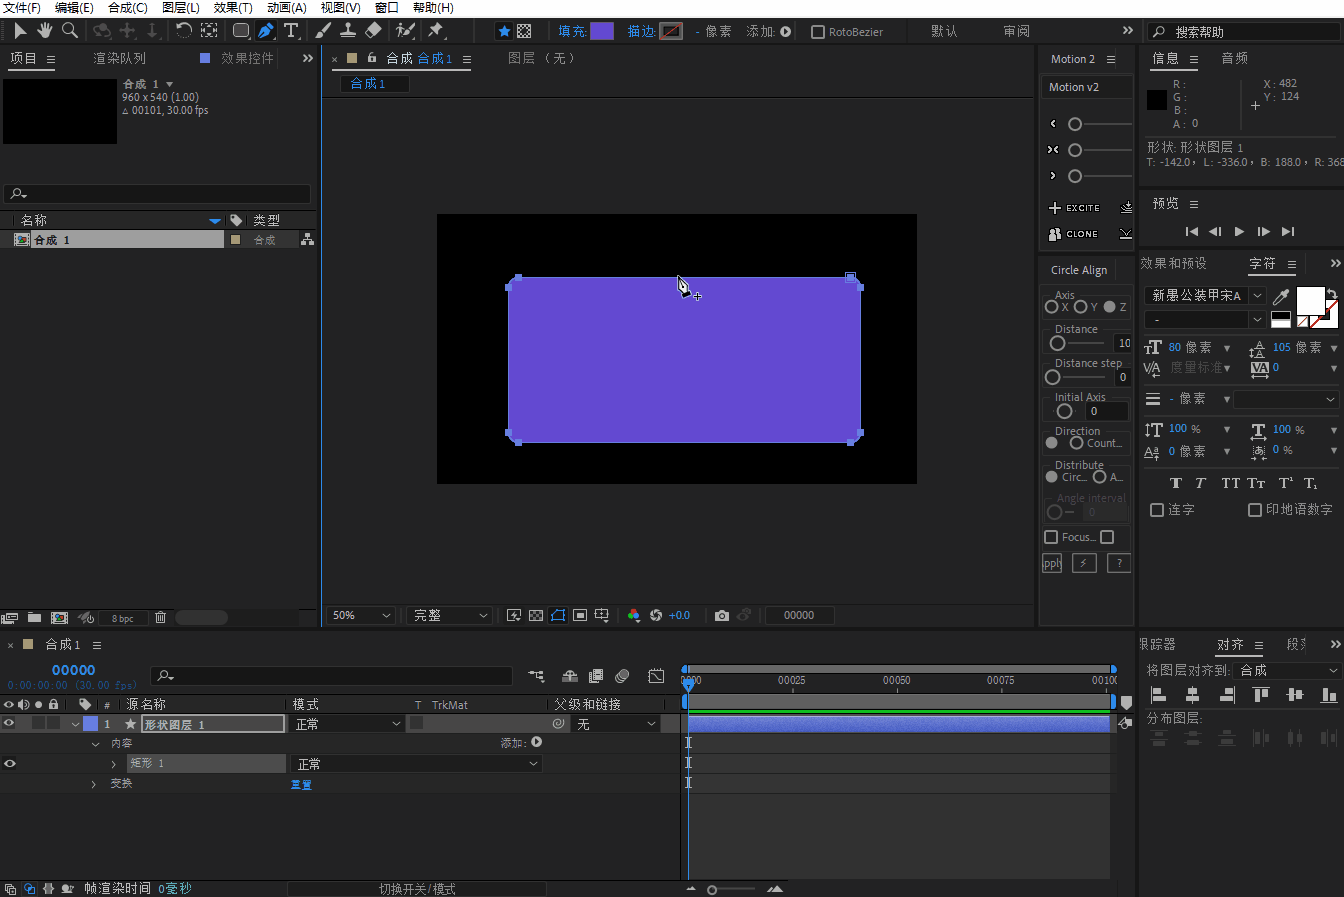The width and height of the screenshot is (1344, 897).
Task: Click the EXCITE button in Motion 2
Action: click(x=1074, y=208)
